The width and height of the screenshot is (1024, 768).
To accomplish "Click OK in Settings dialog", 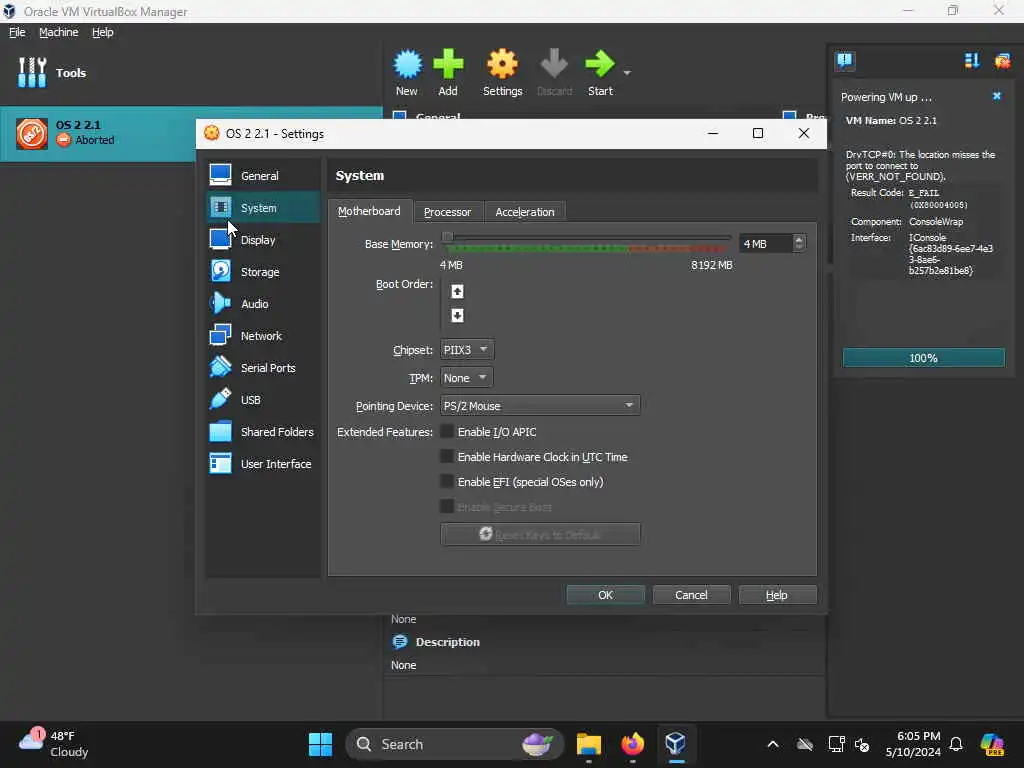I will click(605, 595).
